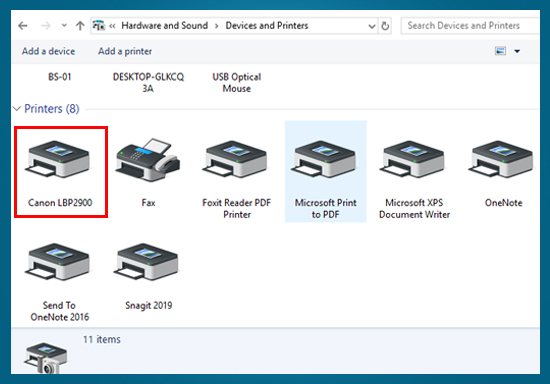Click the Canon LBP2900 name text
Screen dimensions: 550x384
click(60, 203)
